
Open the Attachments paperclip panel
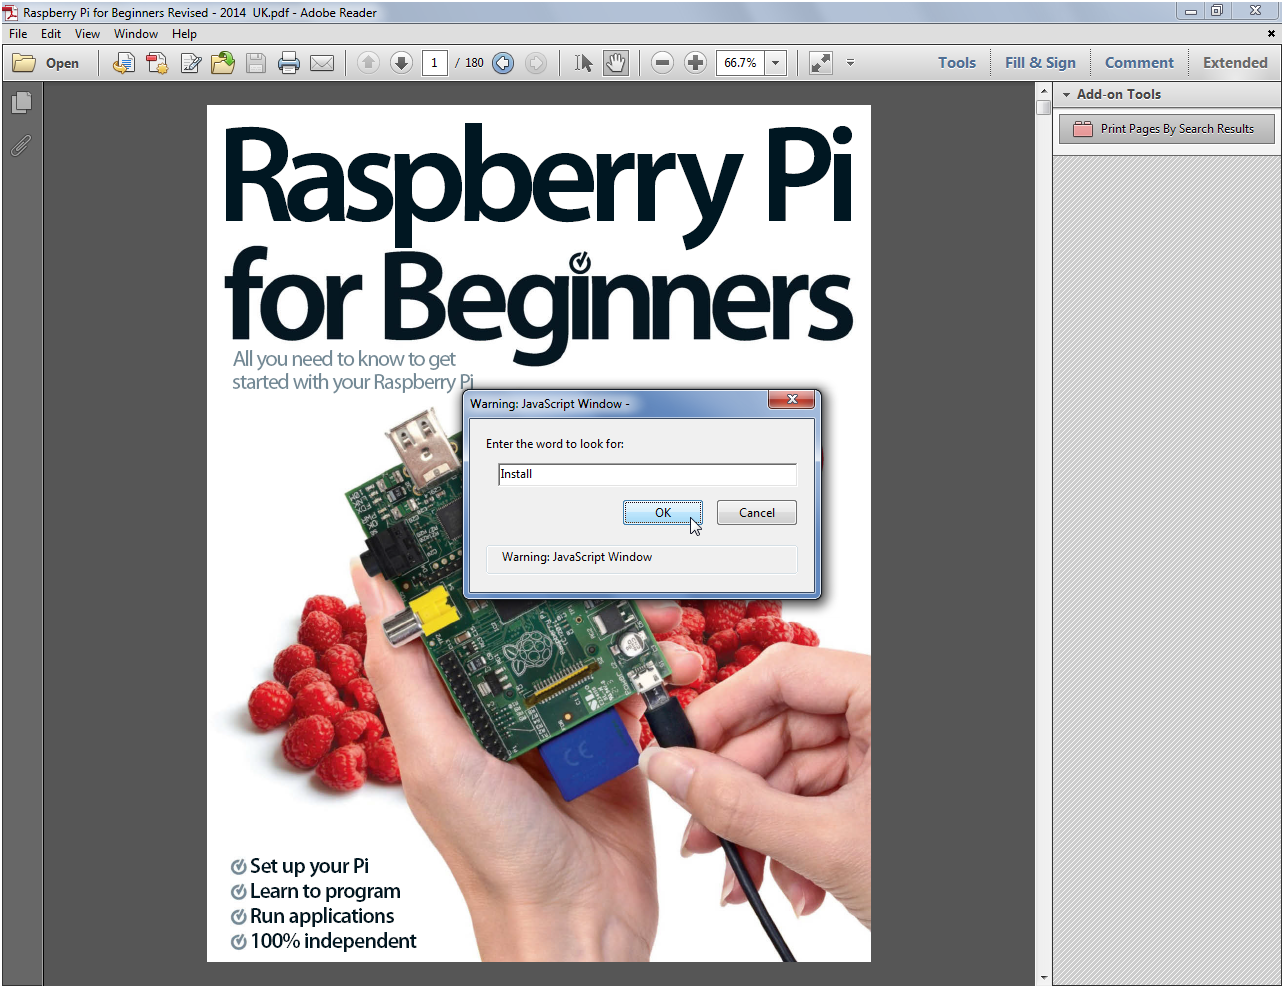point(21,146)
